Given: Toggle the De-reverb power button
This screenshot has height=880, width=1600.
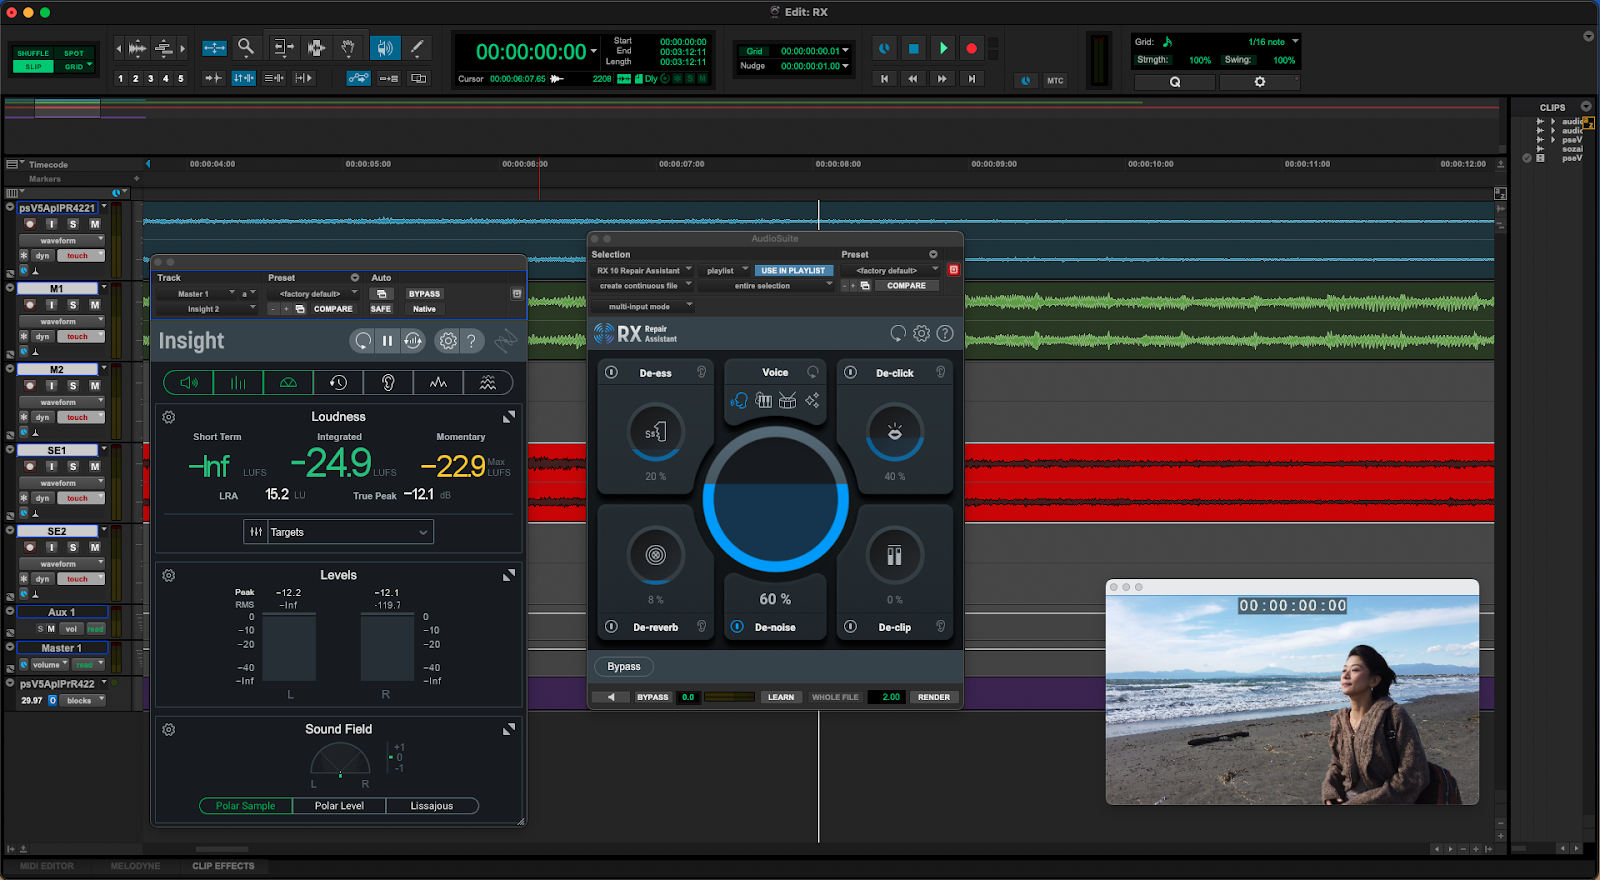Looking at the screenshot, I should click(x=612, y=627).
